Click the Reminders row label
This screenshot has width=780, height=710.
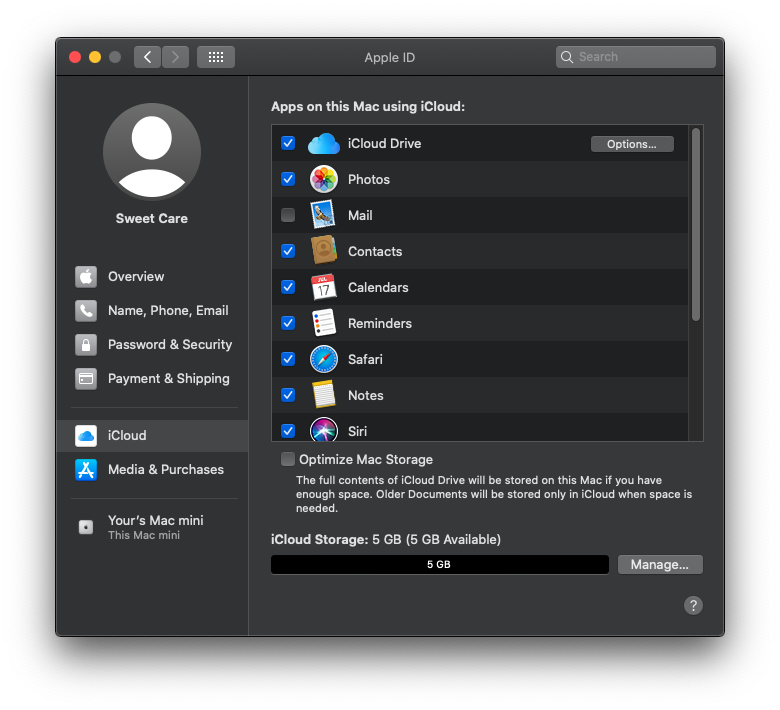(380, 323)
